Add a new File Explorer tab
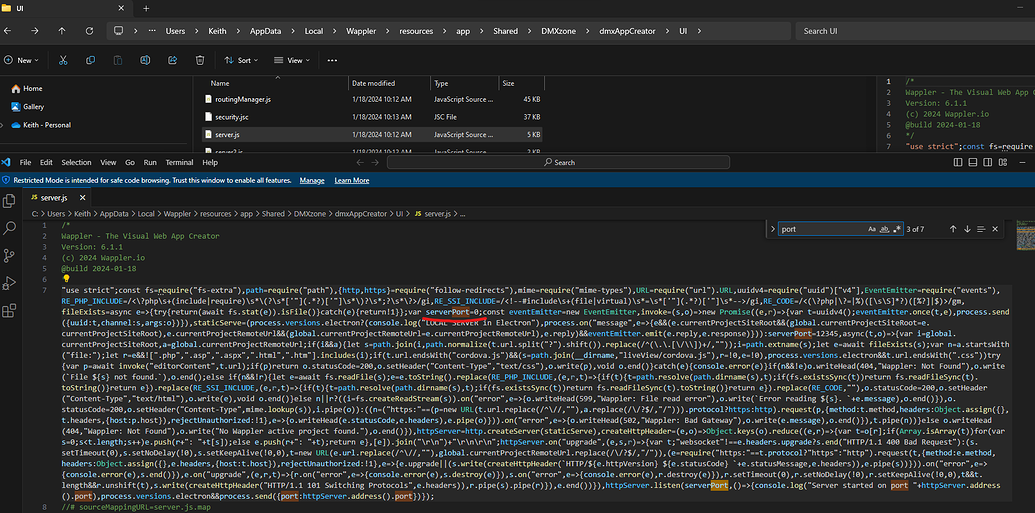1035x513 pixels. tap(146, 9)
